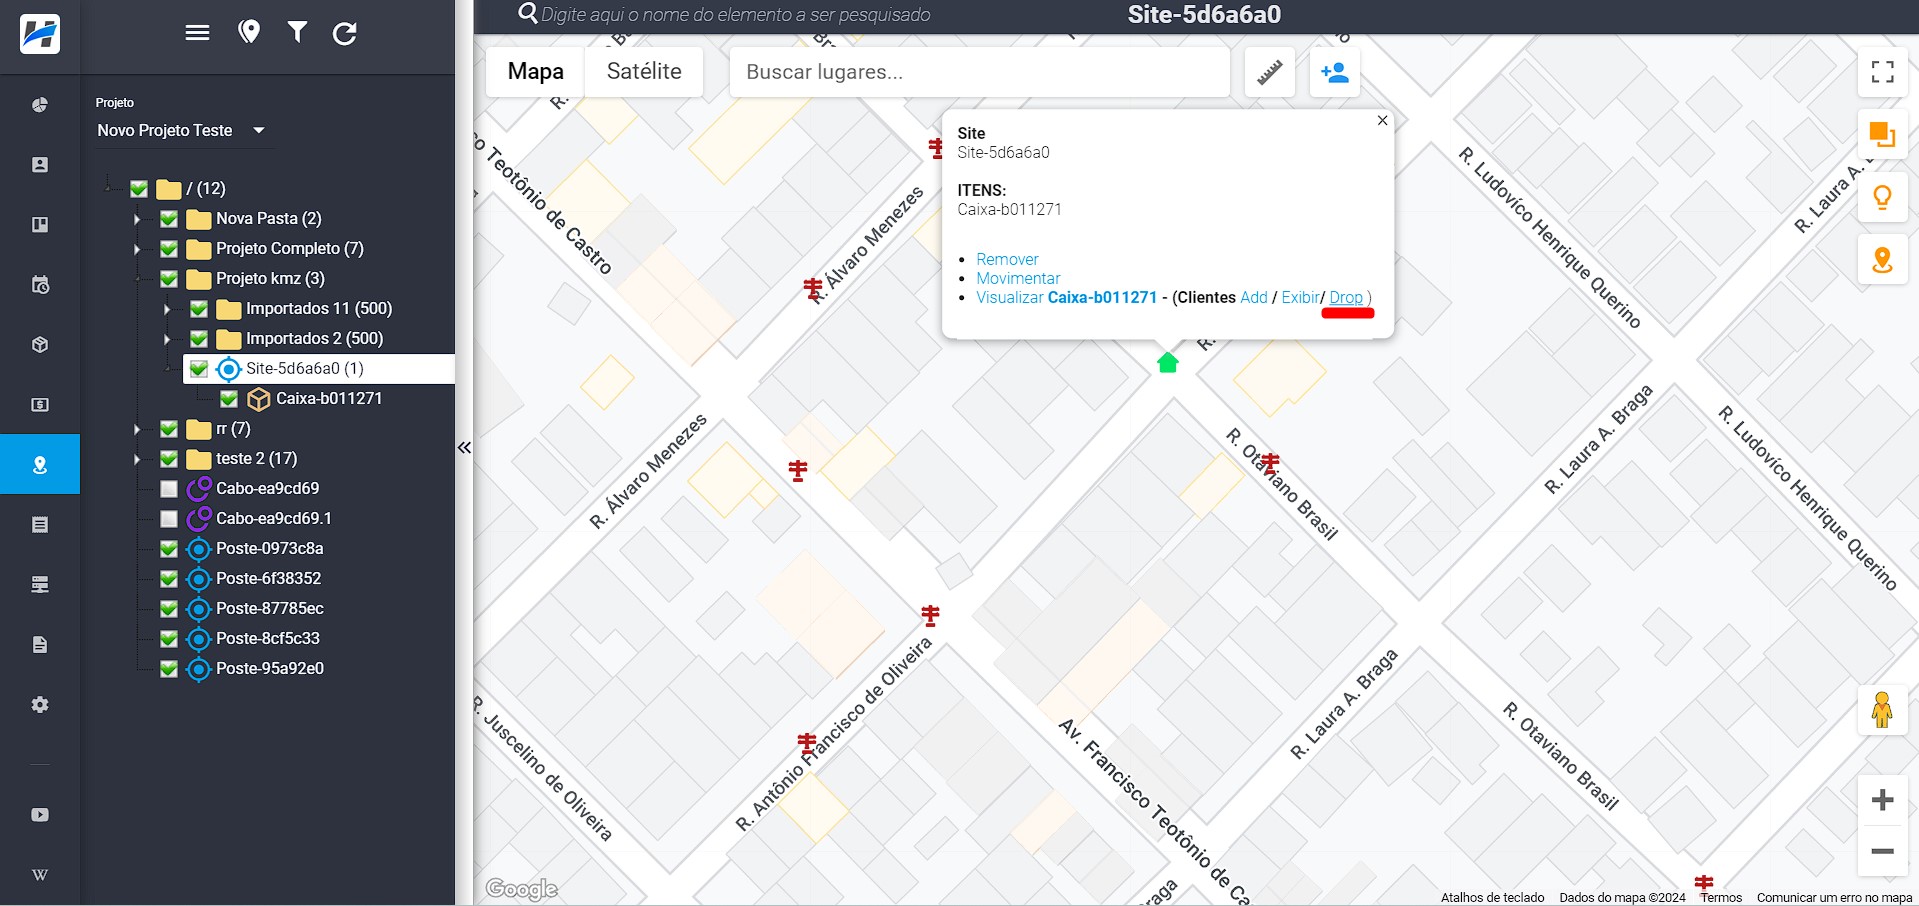Open the Termos link at map bottom

point(1721,897)
